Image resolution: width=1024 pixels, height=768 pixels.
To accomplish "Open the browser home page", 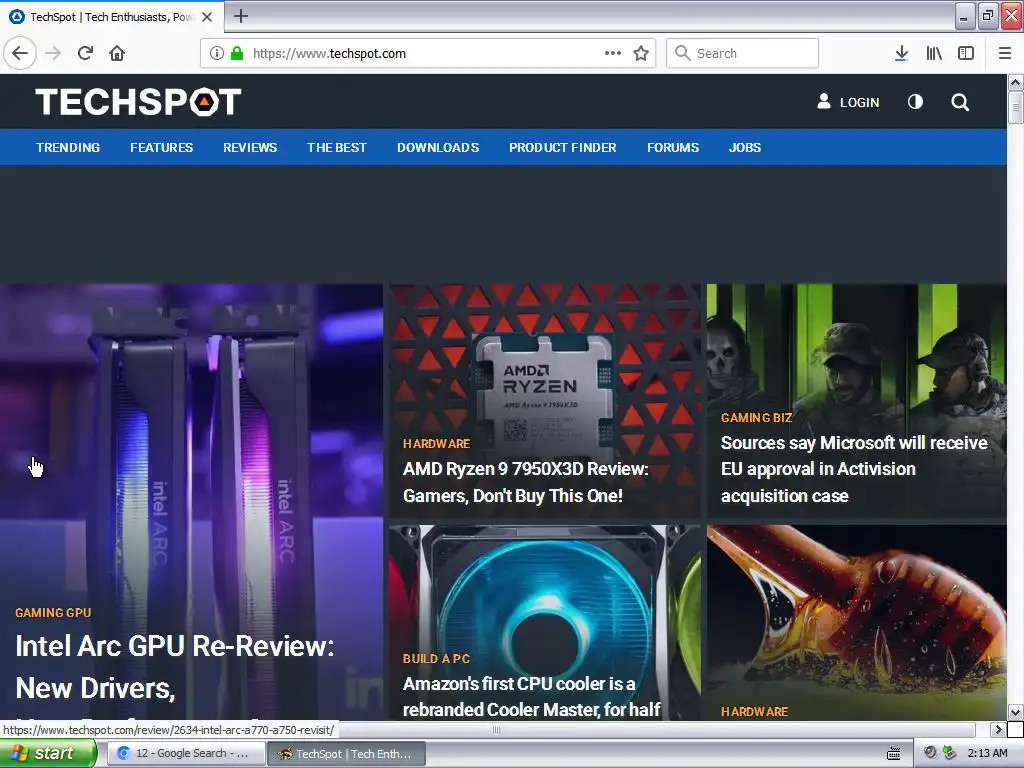I will [x=117, y=53].
